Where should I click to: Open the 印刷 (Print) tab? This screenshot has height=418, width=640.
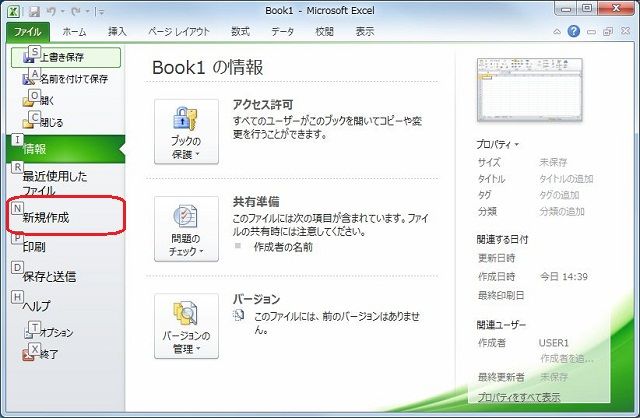tap(65, 246)
